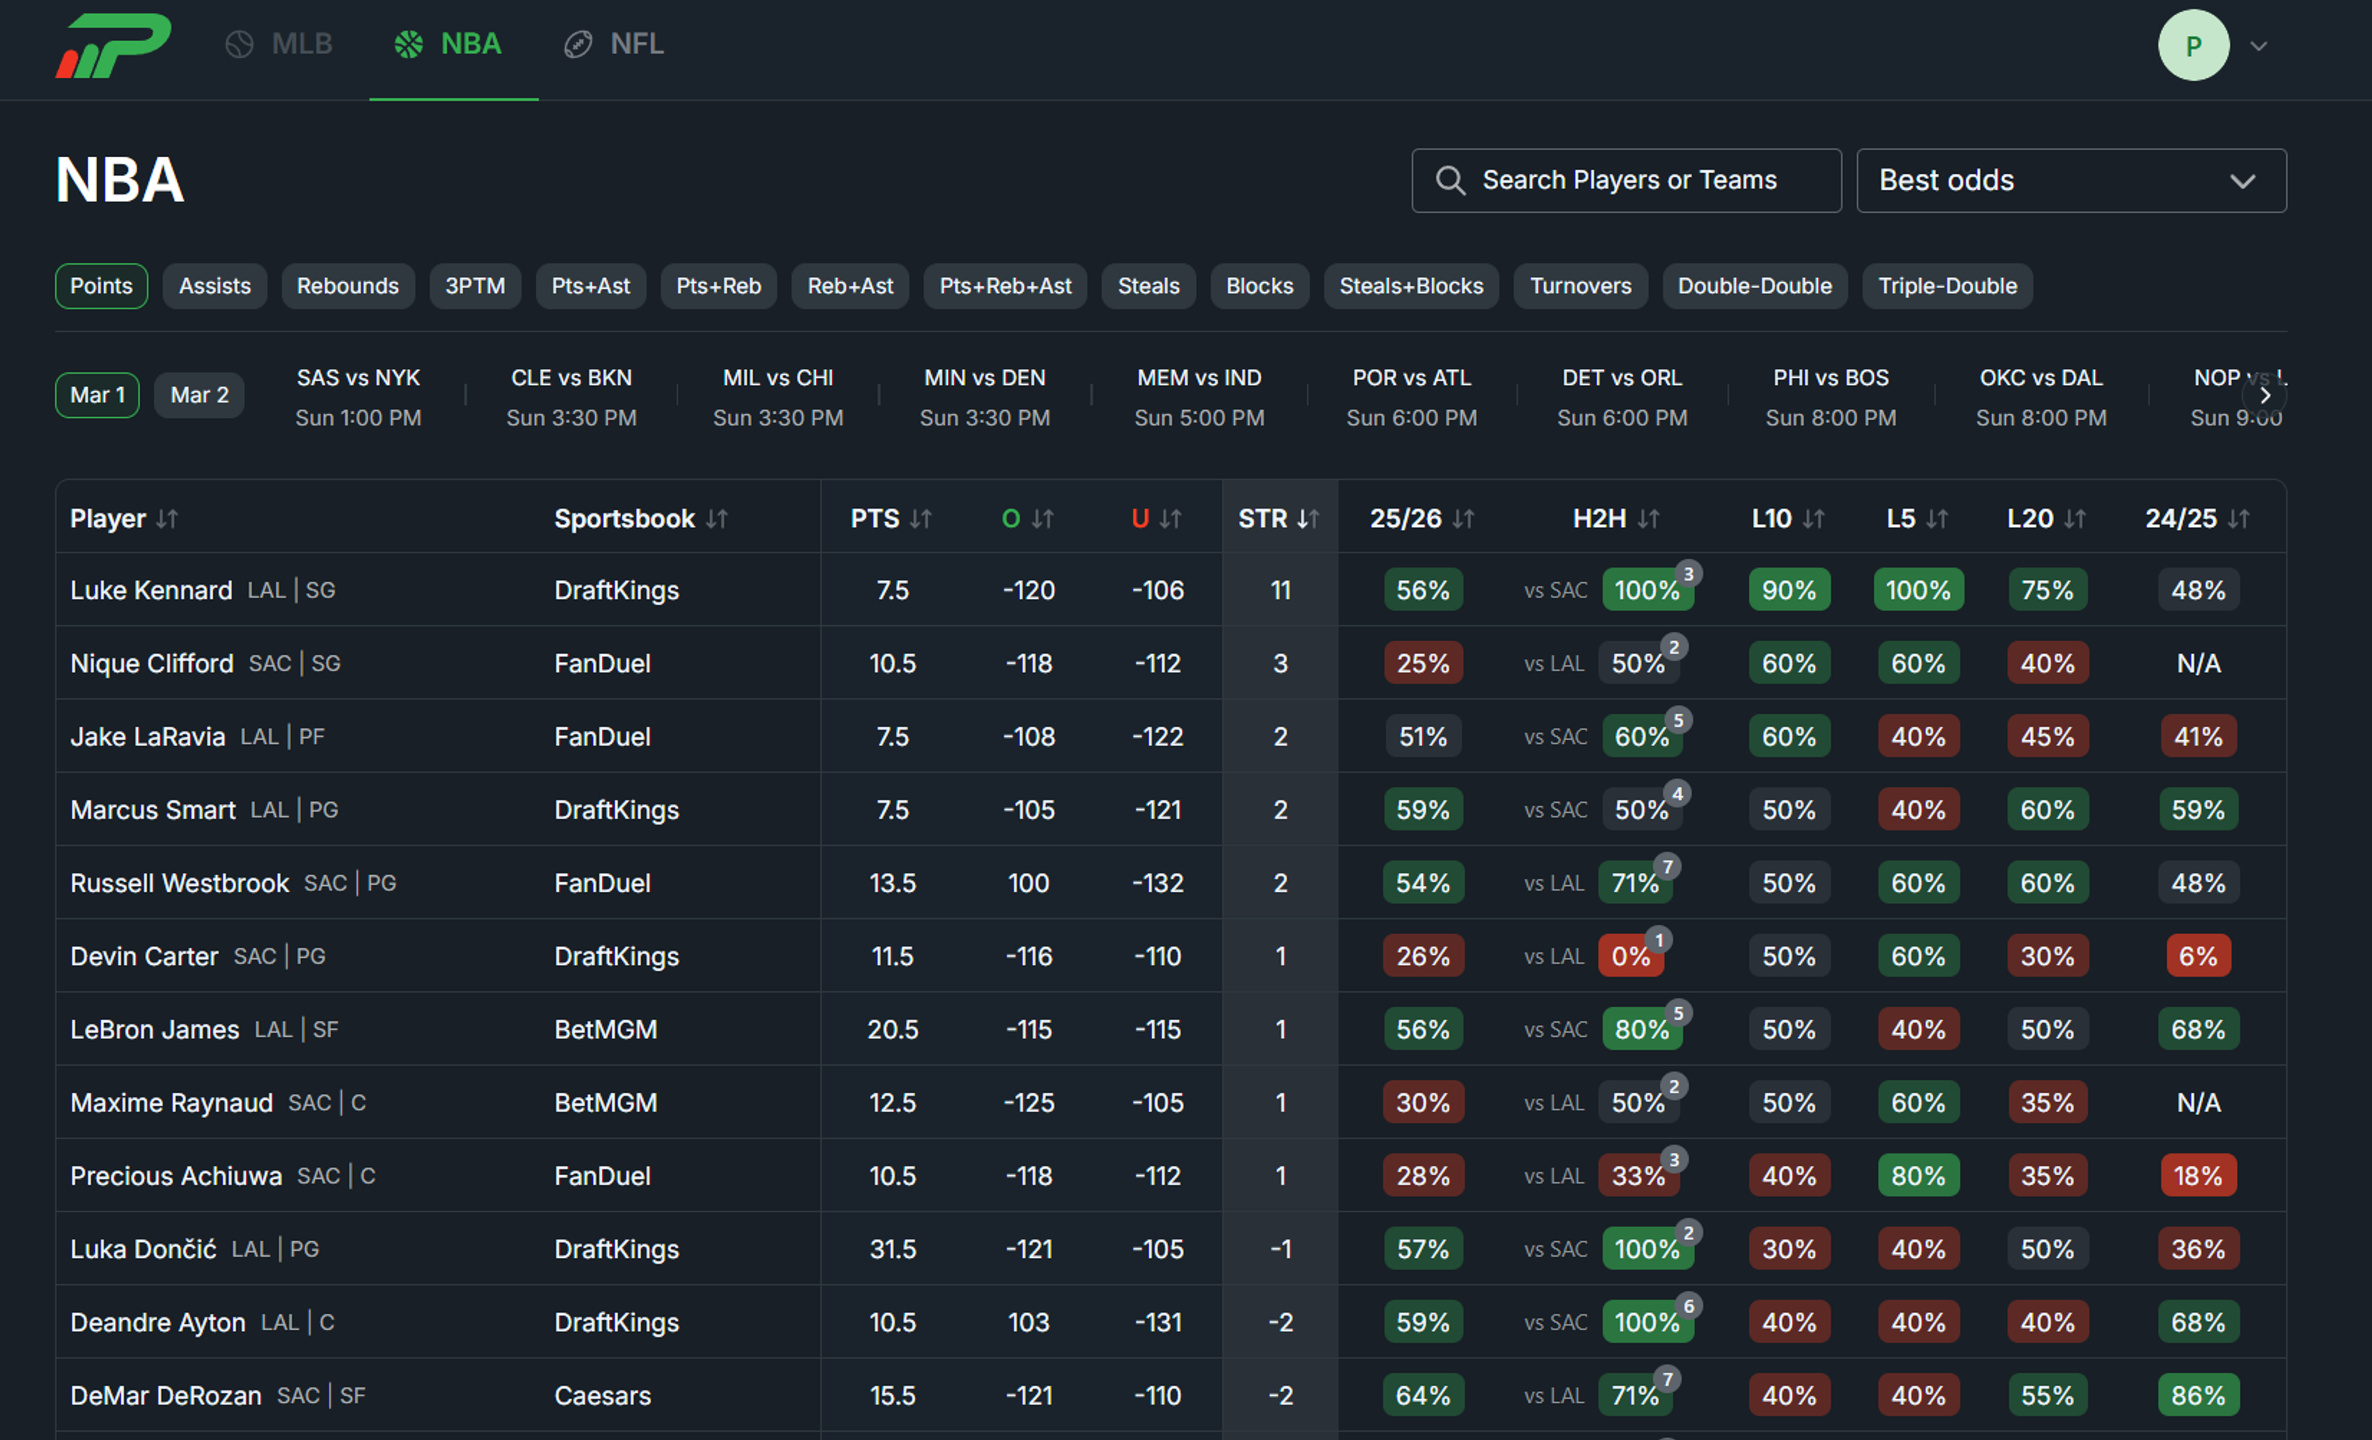Viewport: 2372px width, 1440px height.
Task: Filter by SAS vs NYK game
Action: click(358, 397)
